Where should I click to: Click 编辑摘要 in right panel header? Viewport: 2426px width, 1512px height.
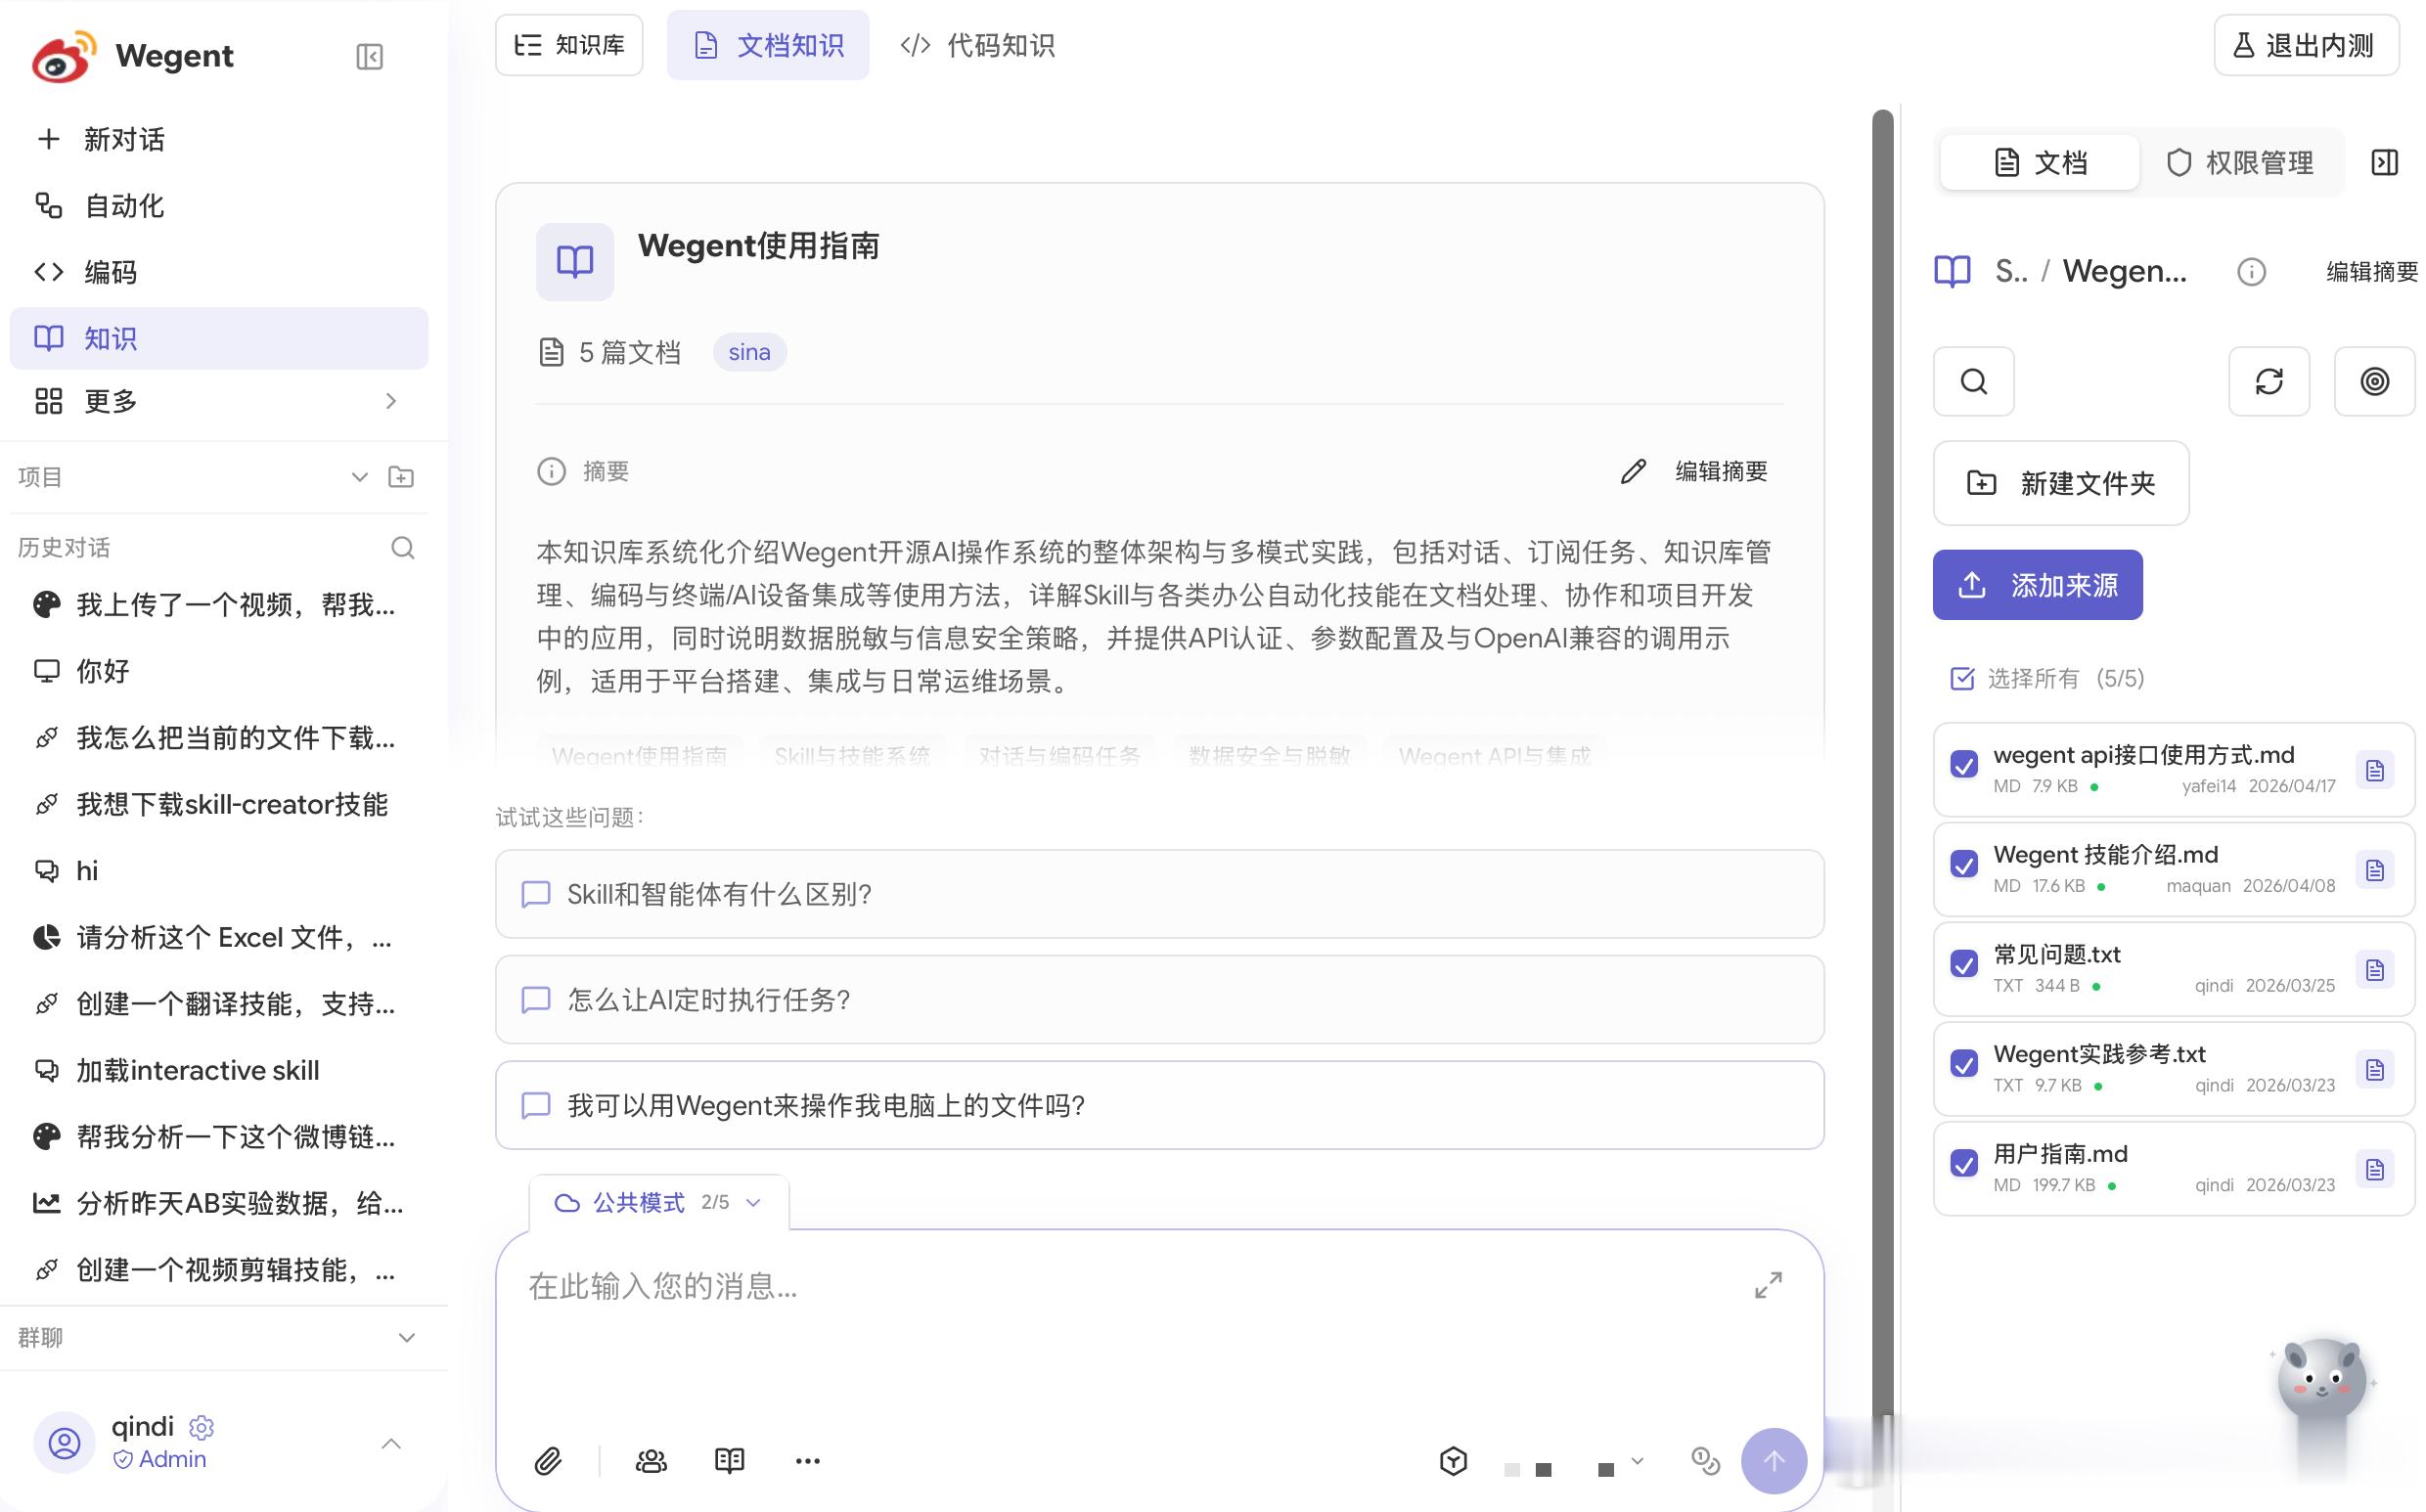(2372, 272)
